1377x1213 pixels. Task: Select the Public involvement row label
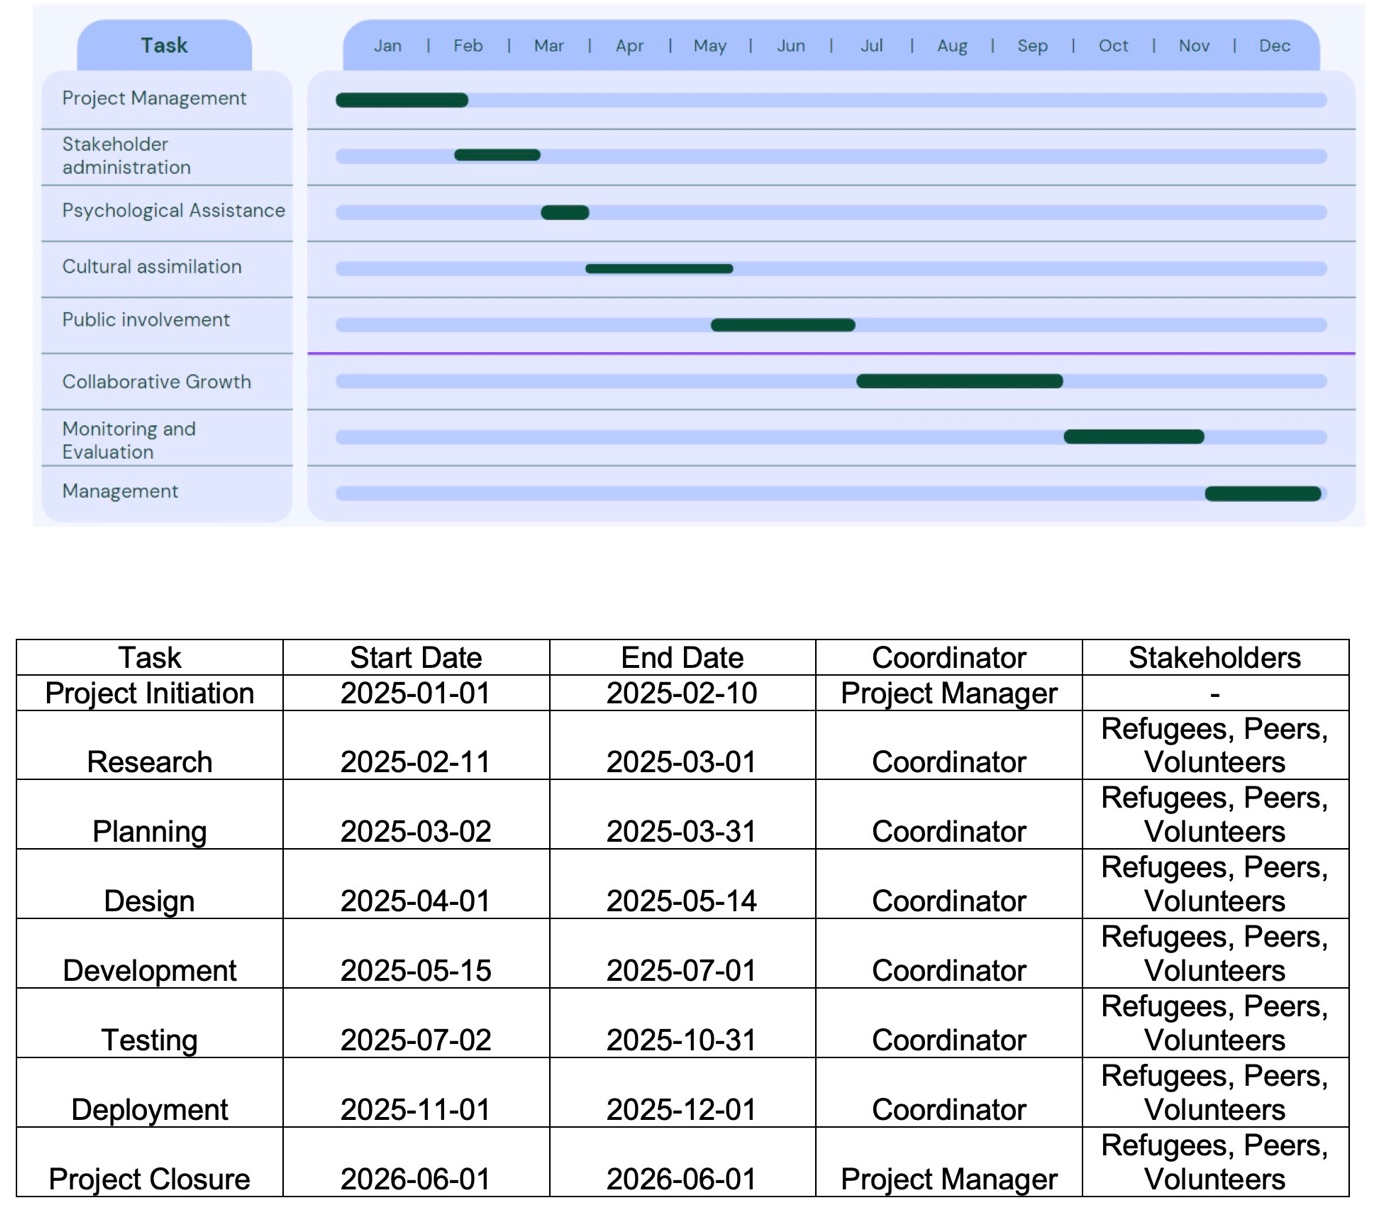click(146, 320)
